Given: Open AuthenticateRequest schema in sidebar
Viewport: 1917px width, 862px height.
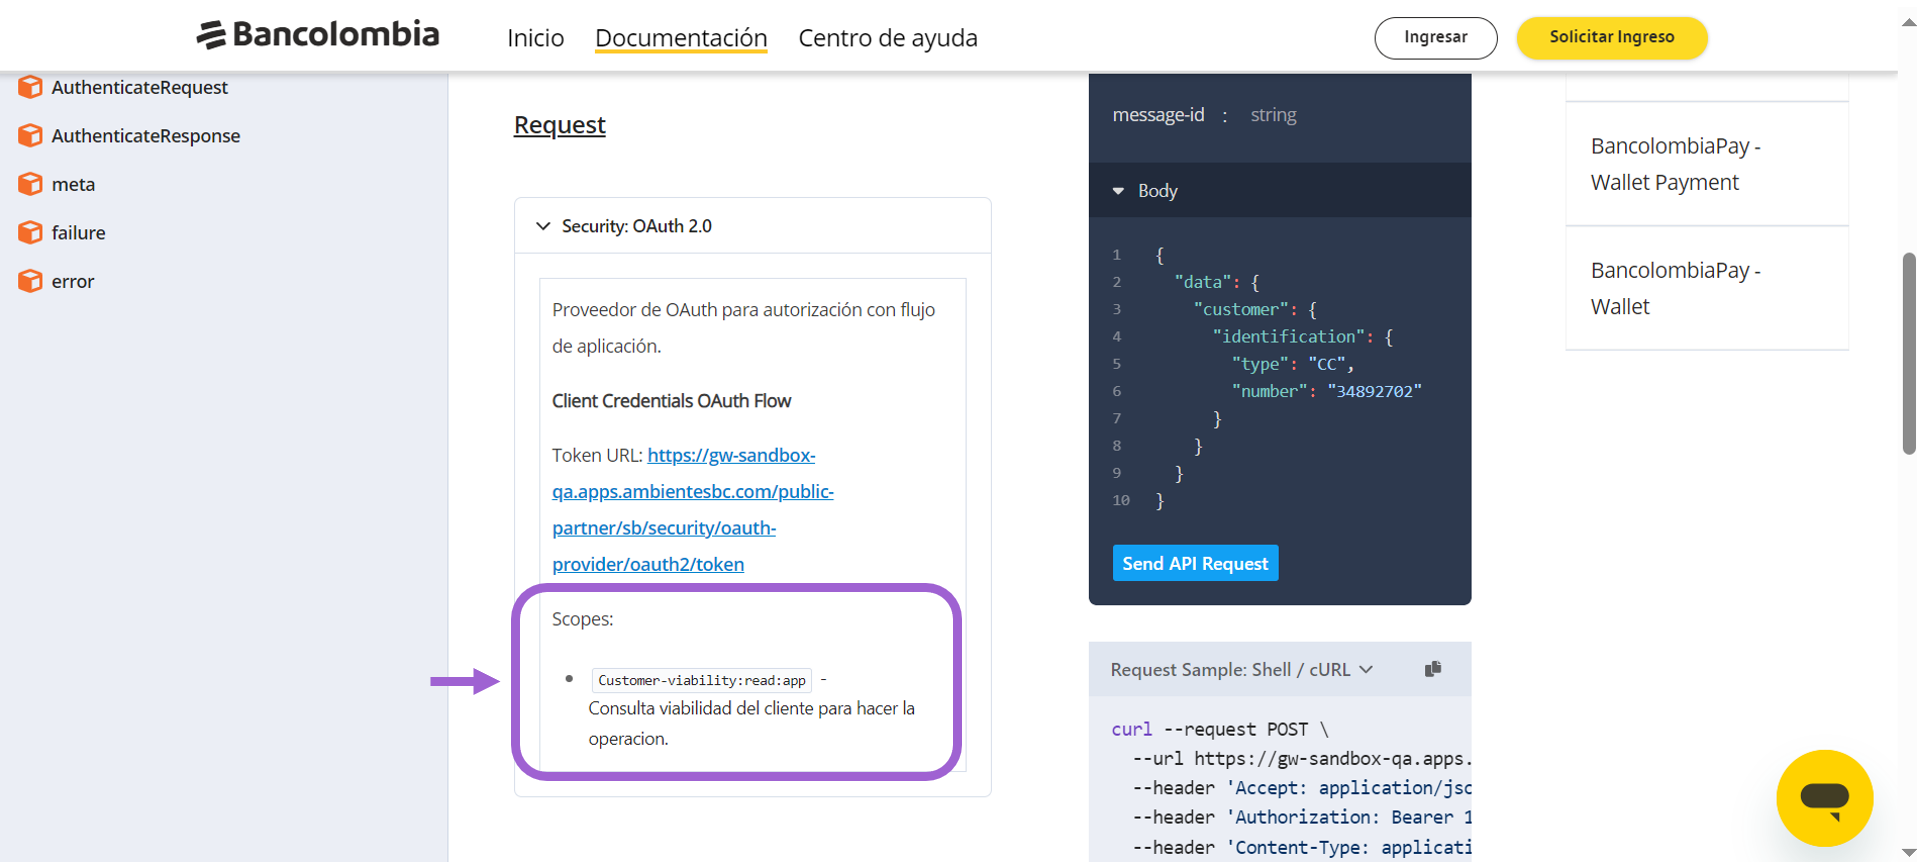Looking at the screenshot, I should [140, 87].
